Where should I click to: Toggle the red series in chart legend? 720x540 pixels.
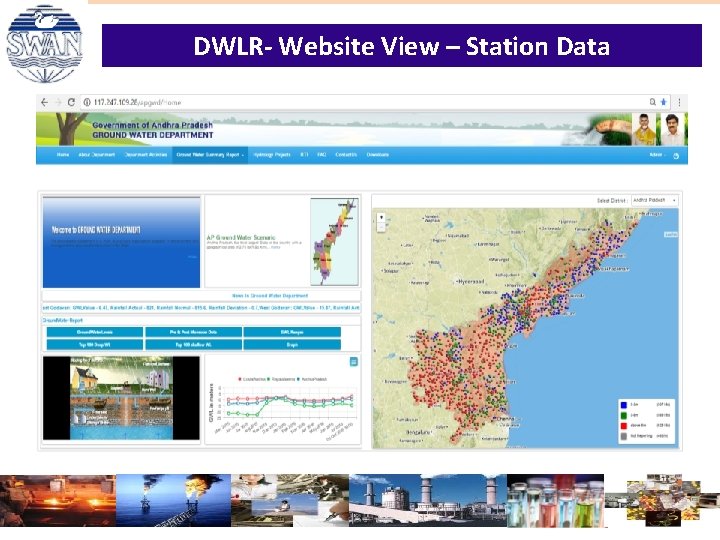click(253, 379)
